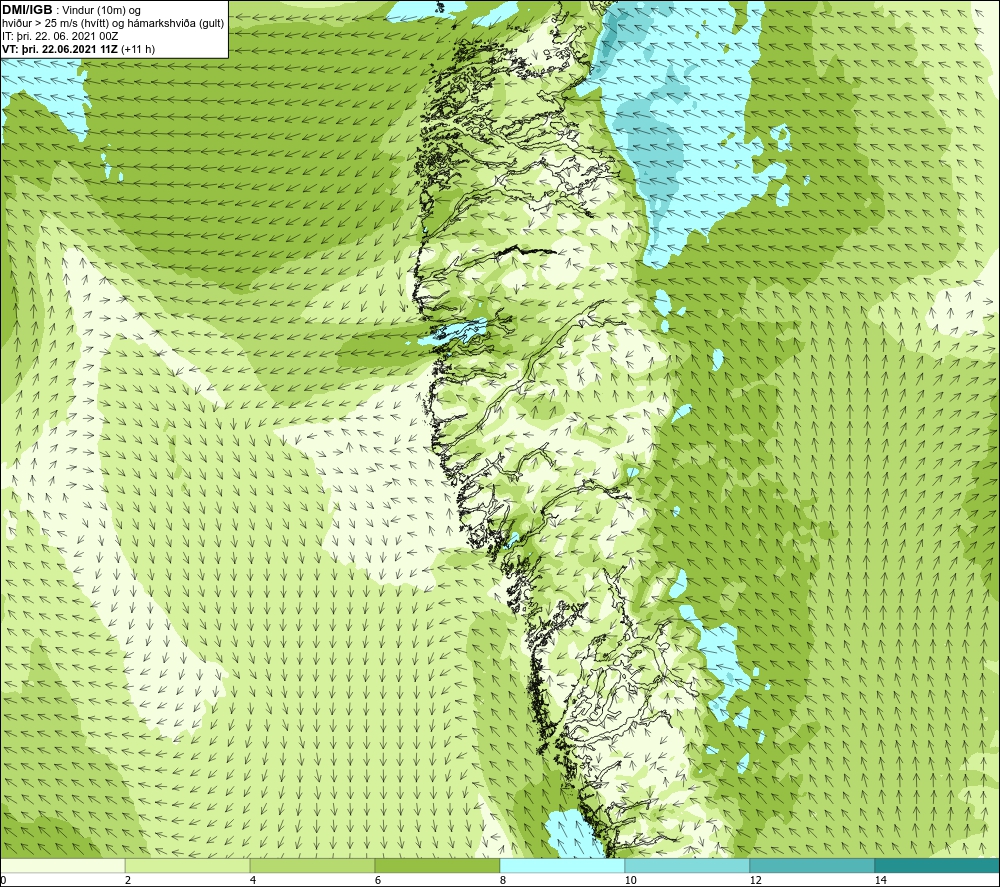Screen dimensions: 1000x887
Task: Click the '12' scale label
Action: point(755,881)
